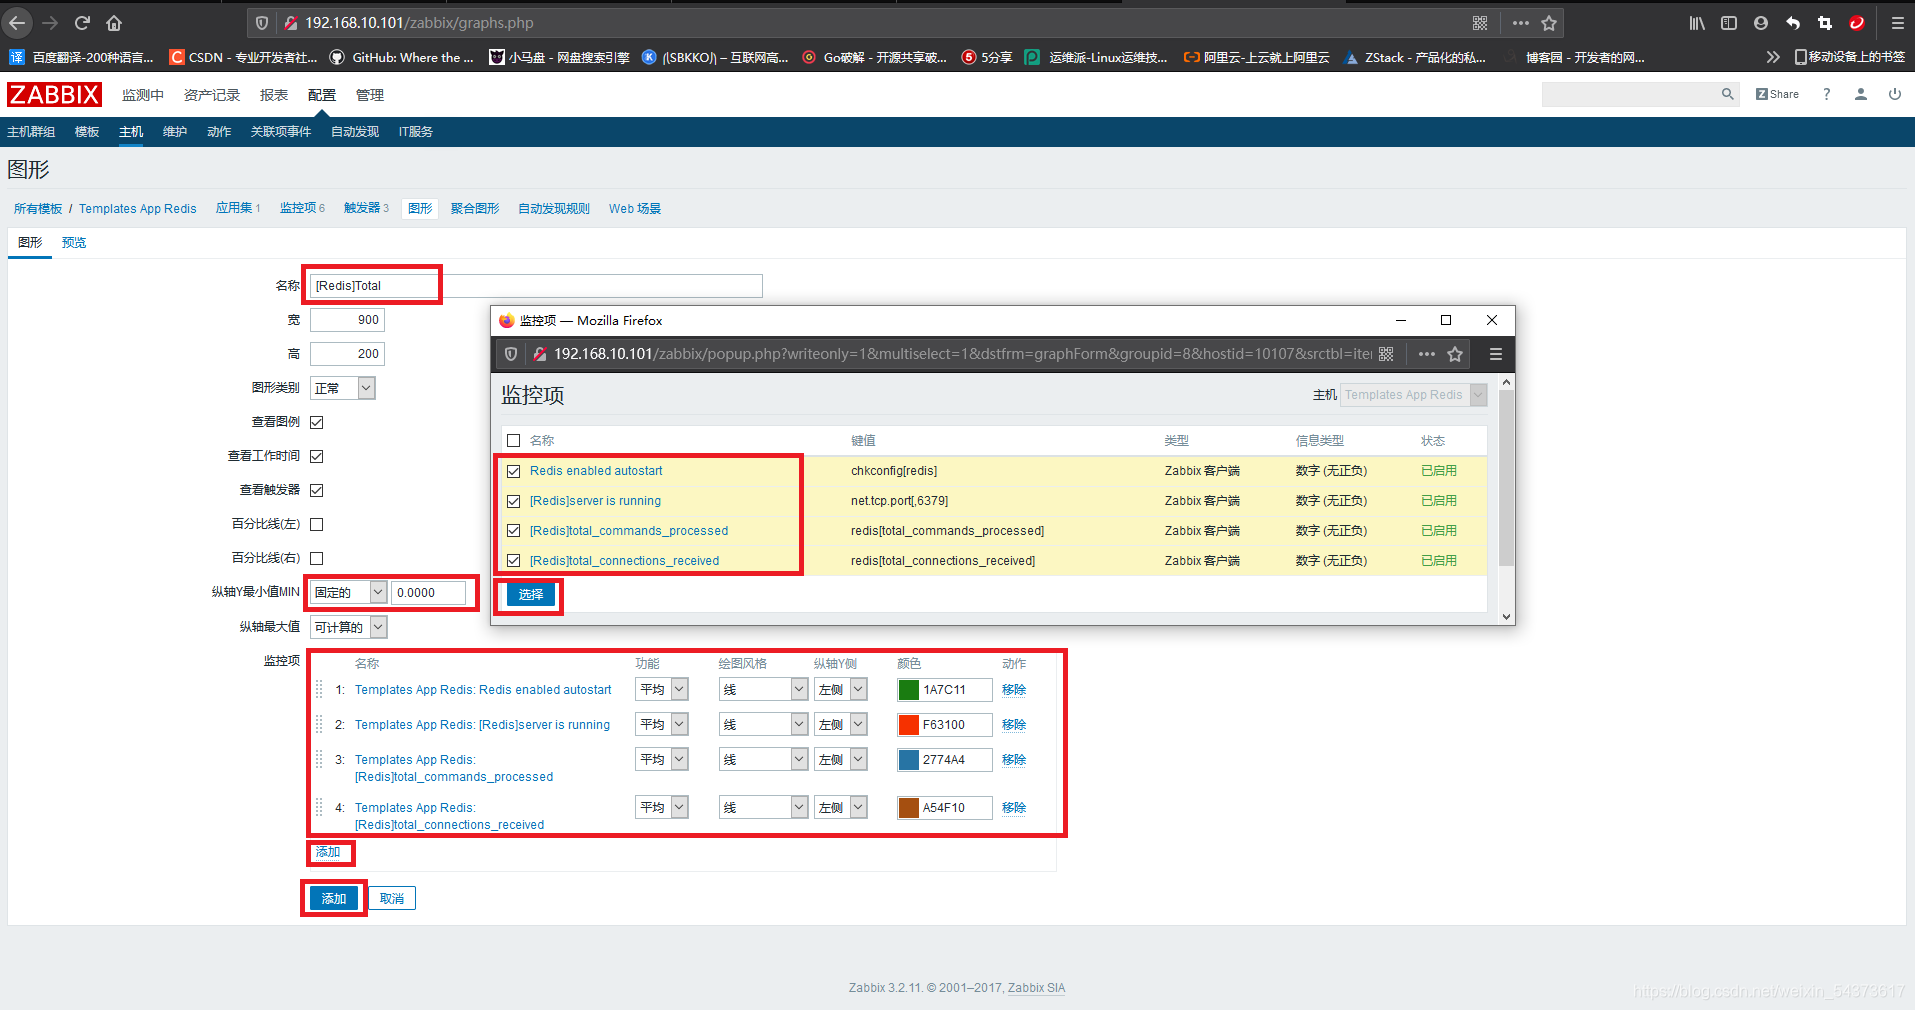This screenshot has width=1915, height=1010.
Task: Go to the 自动发现 submenu
Action: coord(355,132)
